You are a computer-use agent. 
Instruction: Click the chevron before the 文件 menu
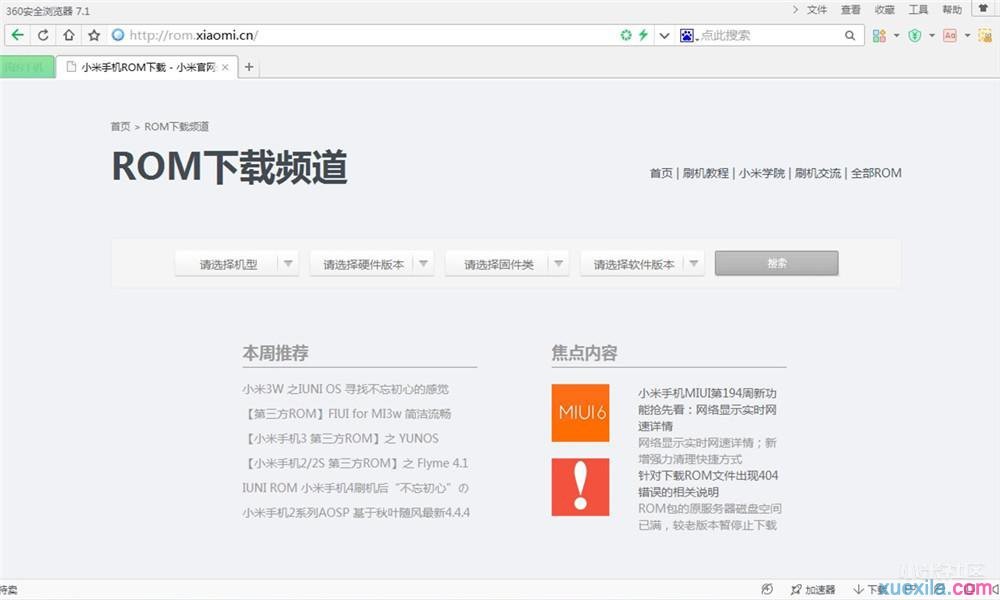coord(795,10)
